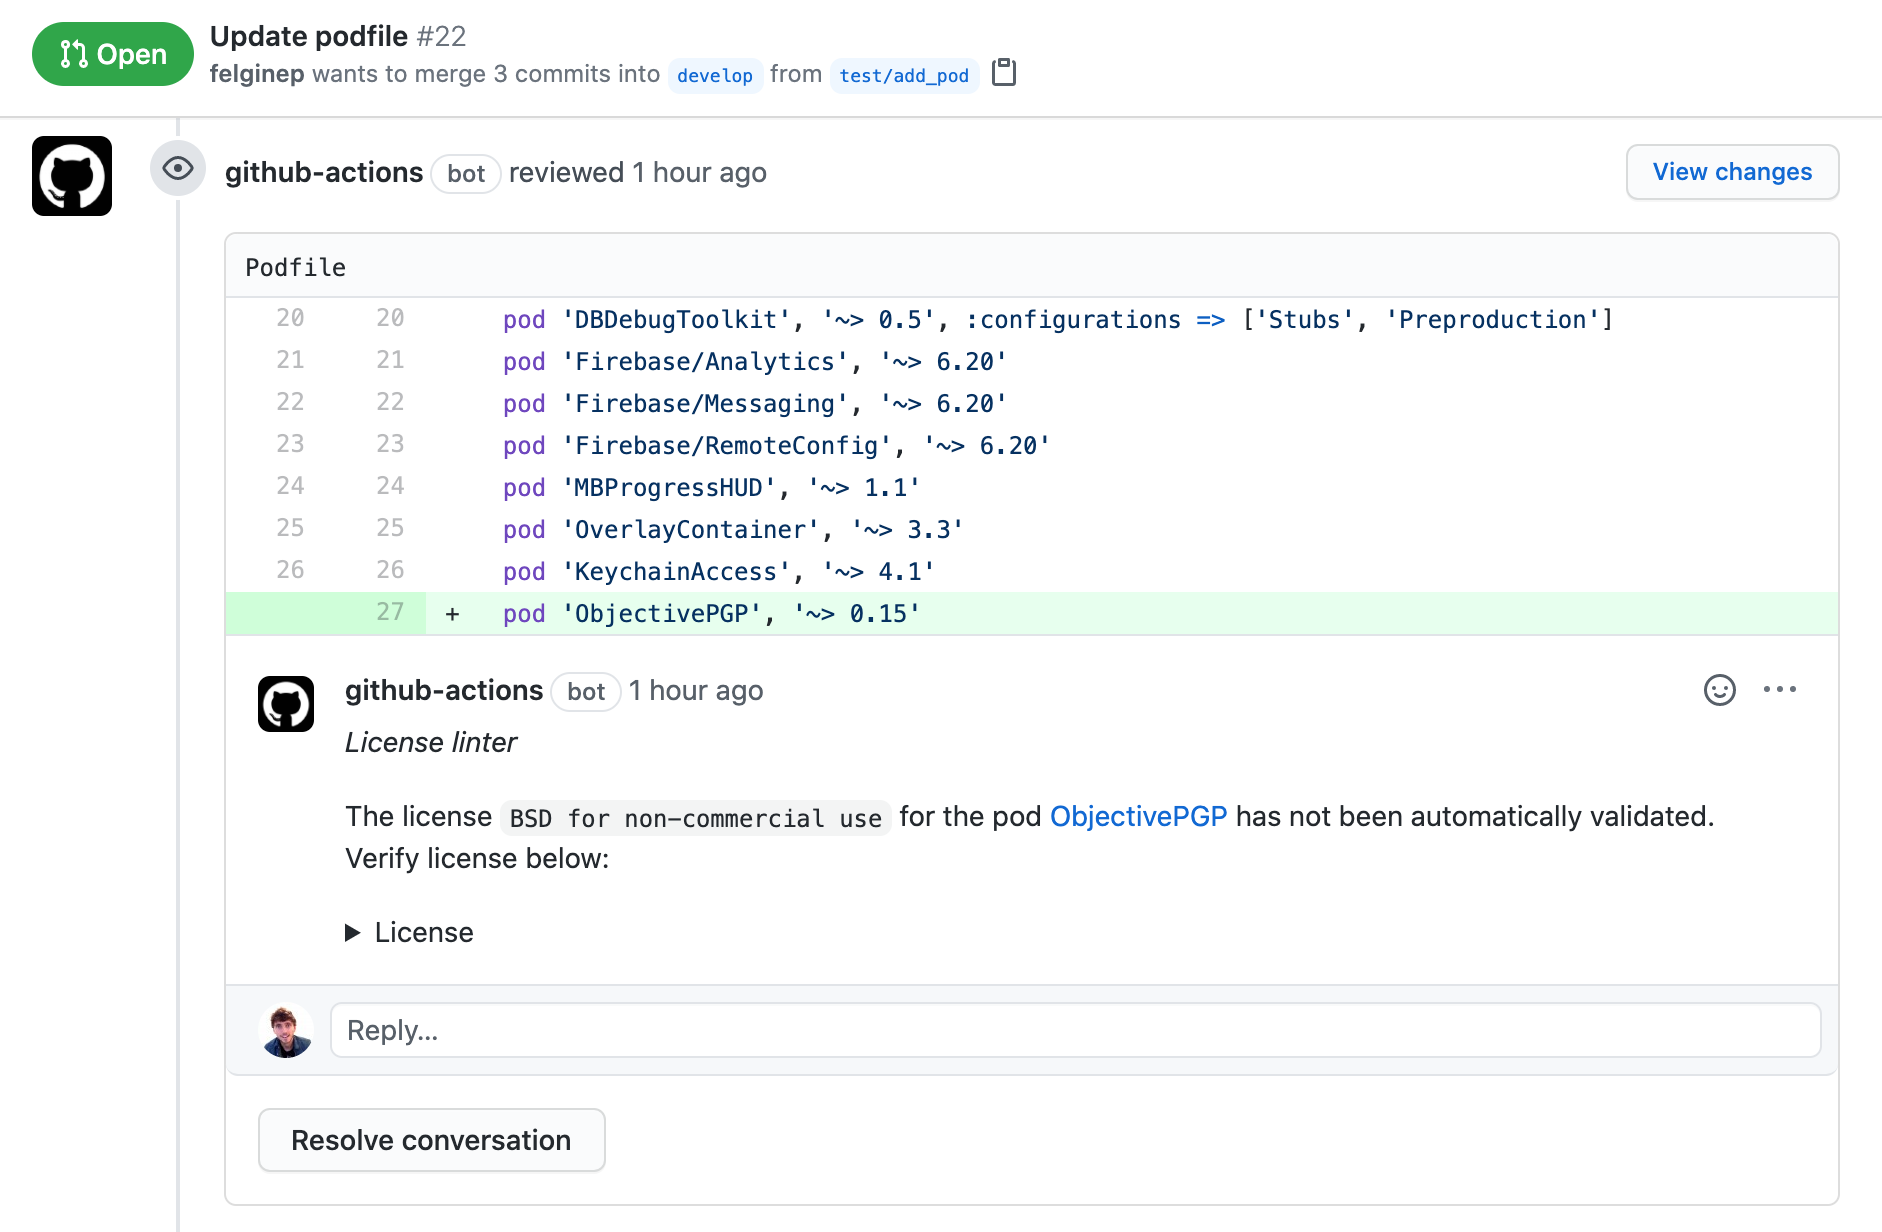The image size is (1882, 1232).
Task: Open the test/add_pod head branch
Action: coord(904,75)
